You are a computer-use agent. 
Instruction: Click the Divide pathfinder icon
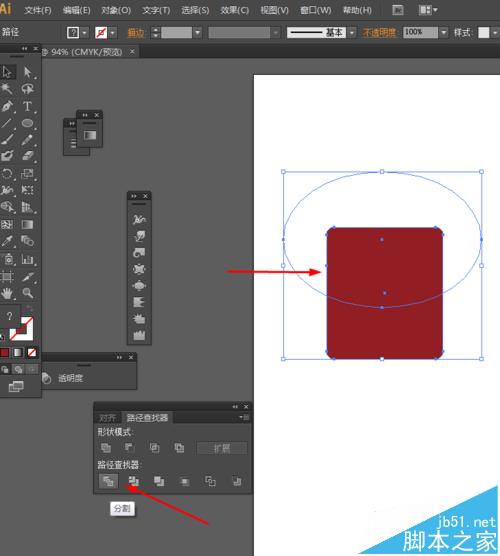point(108,481)
